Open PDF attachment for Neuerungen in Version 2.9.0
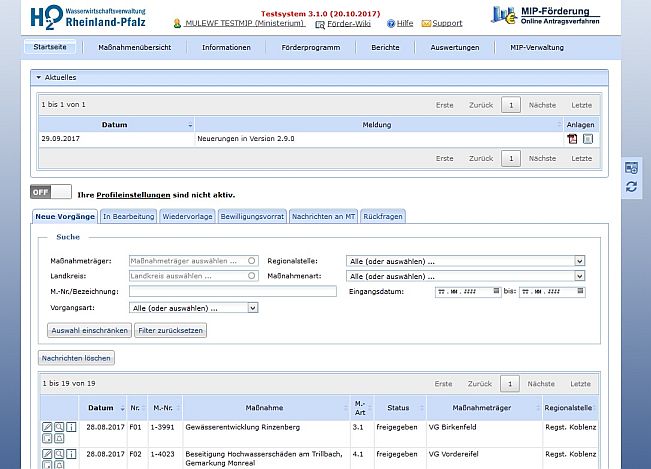This screenshot has height=469, width=651. [572, 139]
